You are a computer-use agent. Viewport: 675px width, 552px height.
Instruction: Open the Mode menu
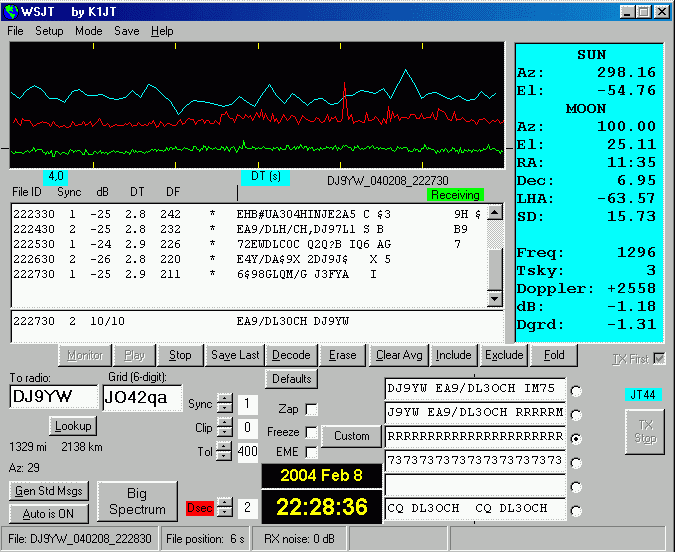[x=89, y=31]
